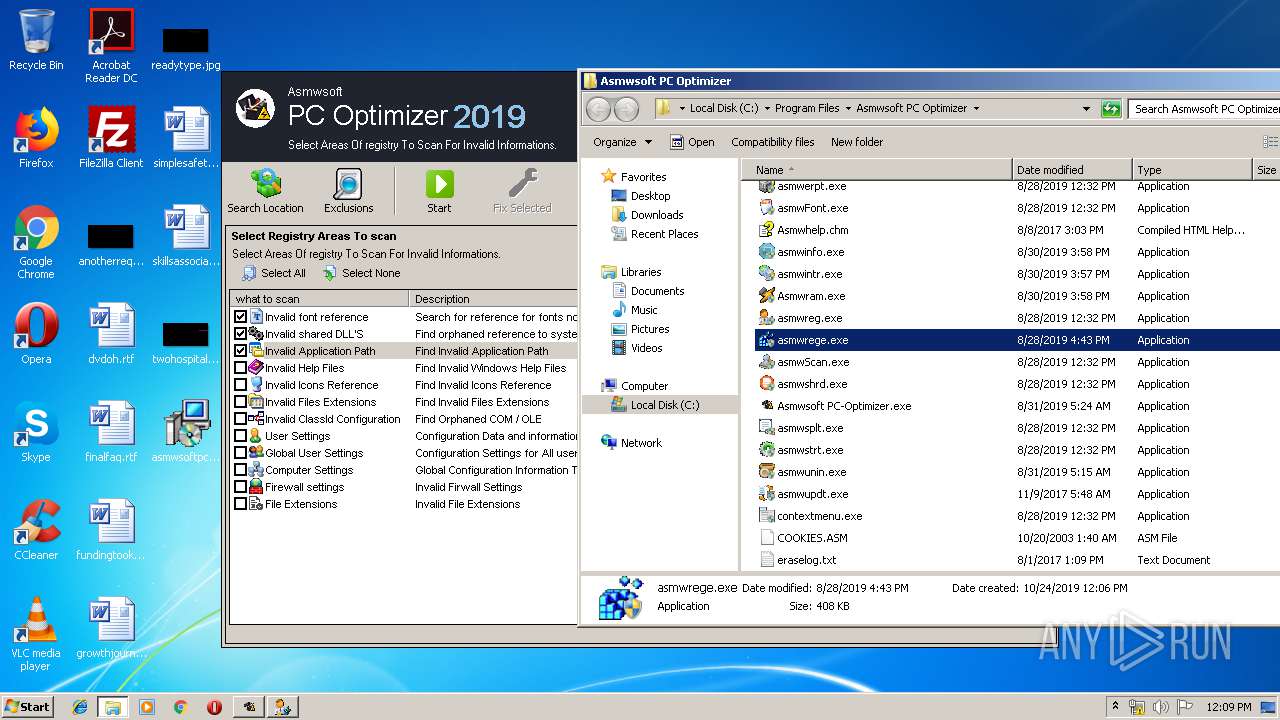Viewport: 1280px width, 720px height.
Task: Select contextmenu.exe file icon
Action: click(x=767, y=516)
